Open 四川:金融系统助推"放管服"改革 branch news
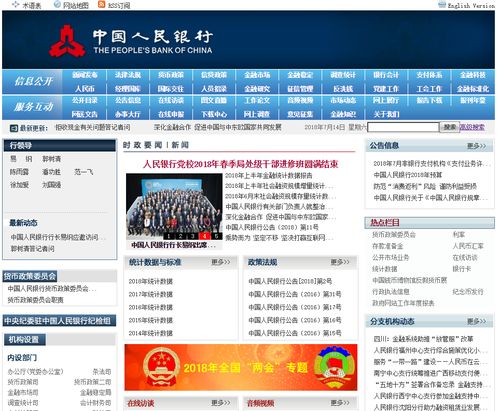 click(x=423, y=339)
